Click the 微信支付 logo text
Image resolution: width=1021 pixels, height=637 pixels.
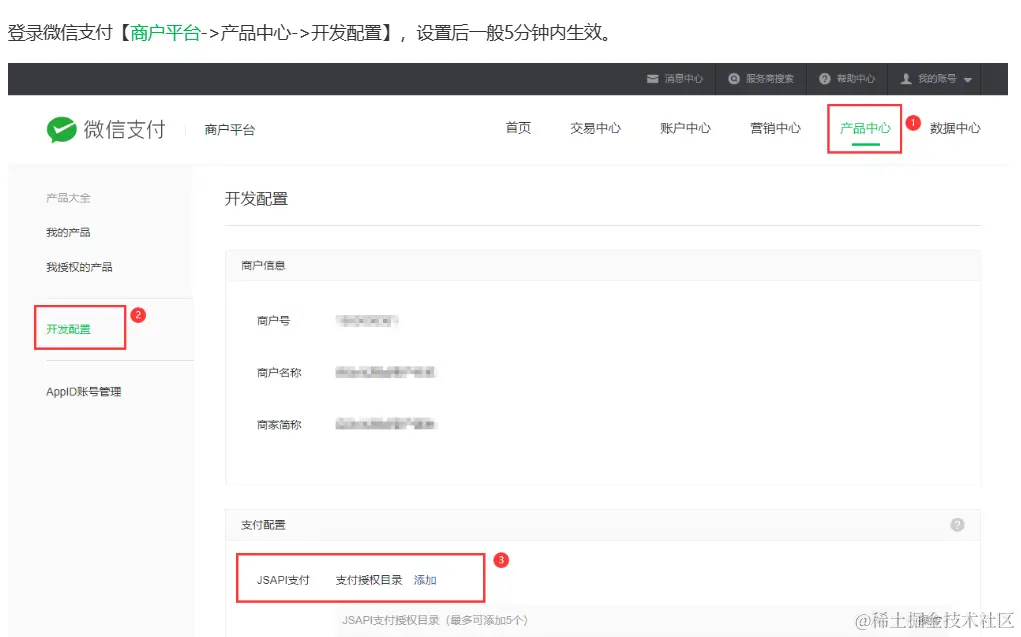124,130
